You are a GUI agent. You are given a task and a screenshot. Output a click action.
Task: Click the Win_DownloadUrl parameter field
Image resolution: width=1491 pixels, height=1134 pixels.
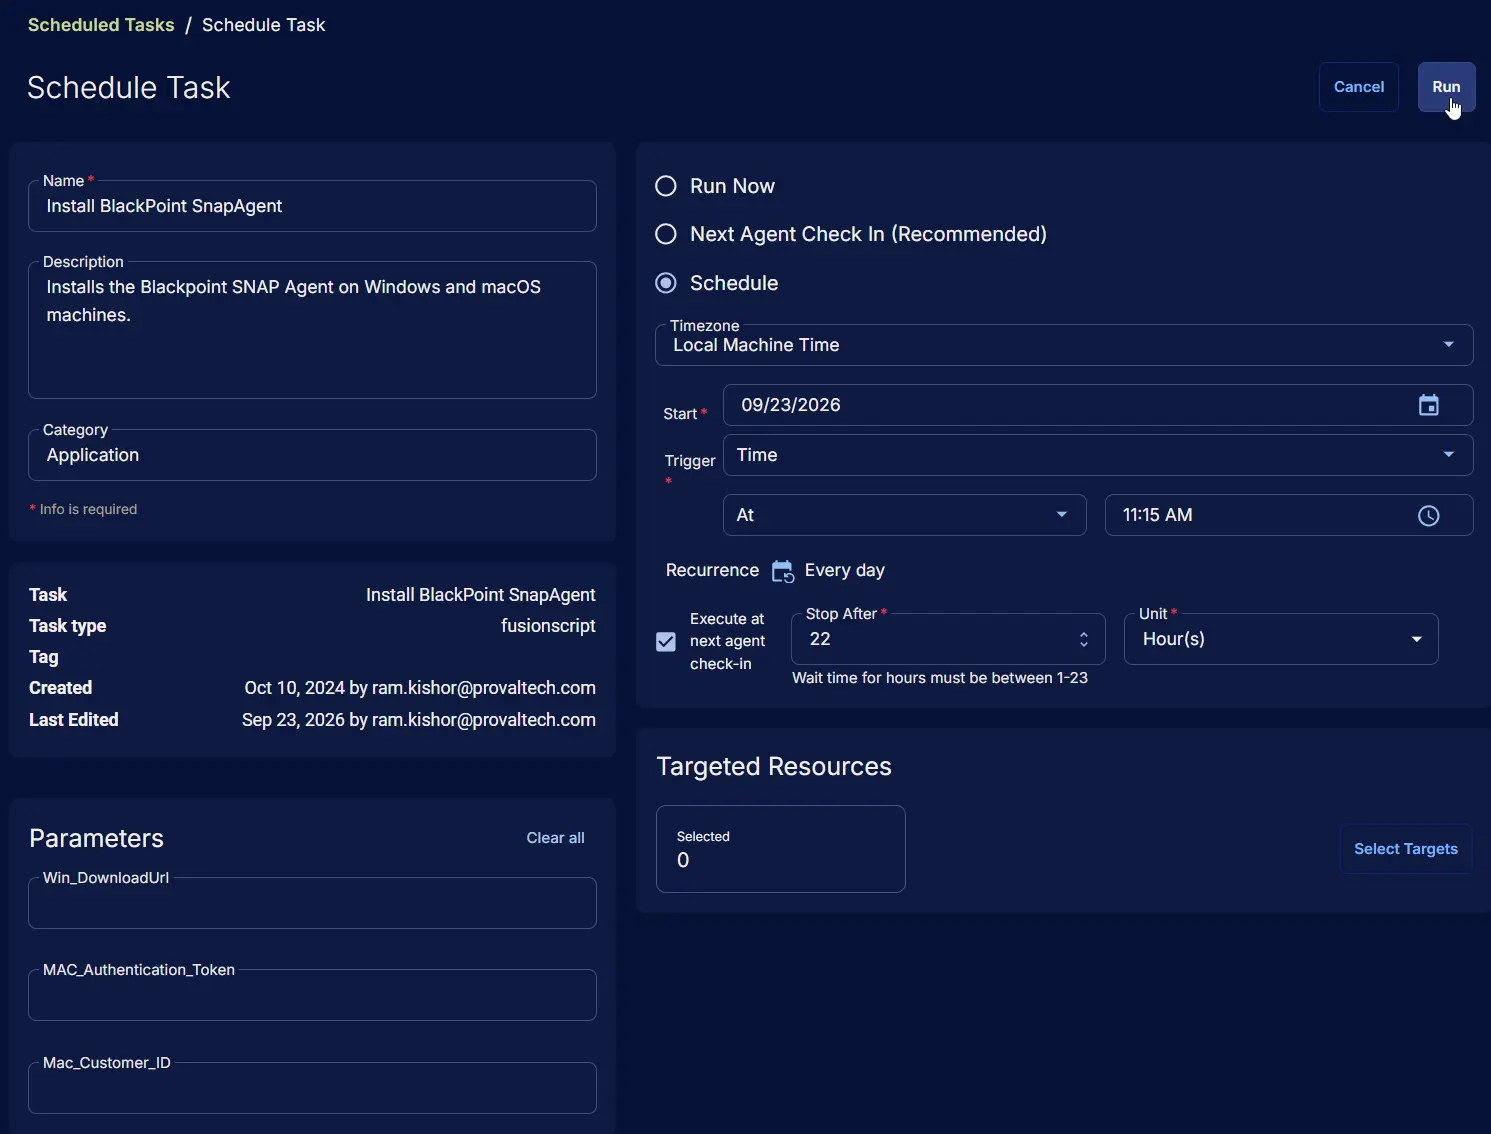(312, 903)
